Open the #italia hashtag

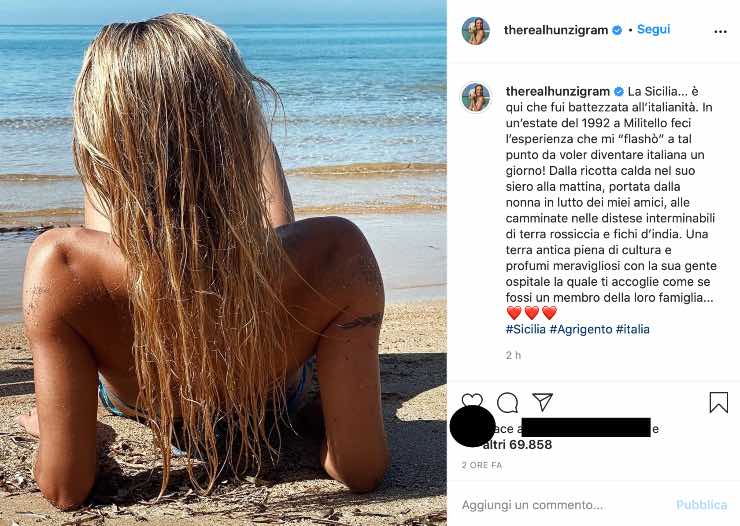point(632,329)
